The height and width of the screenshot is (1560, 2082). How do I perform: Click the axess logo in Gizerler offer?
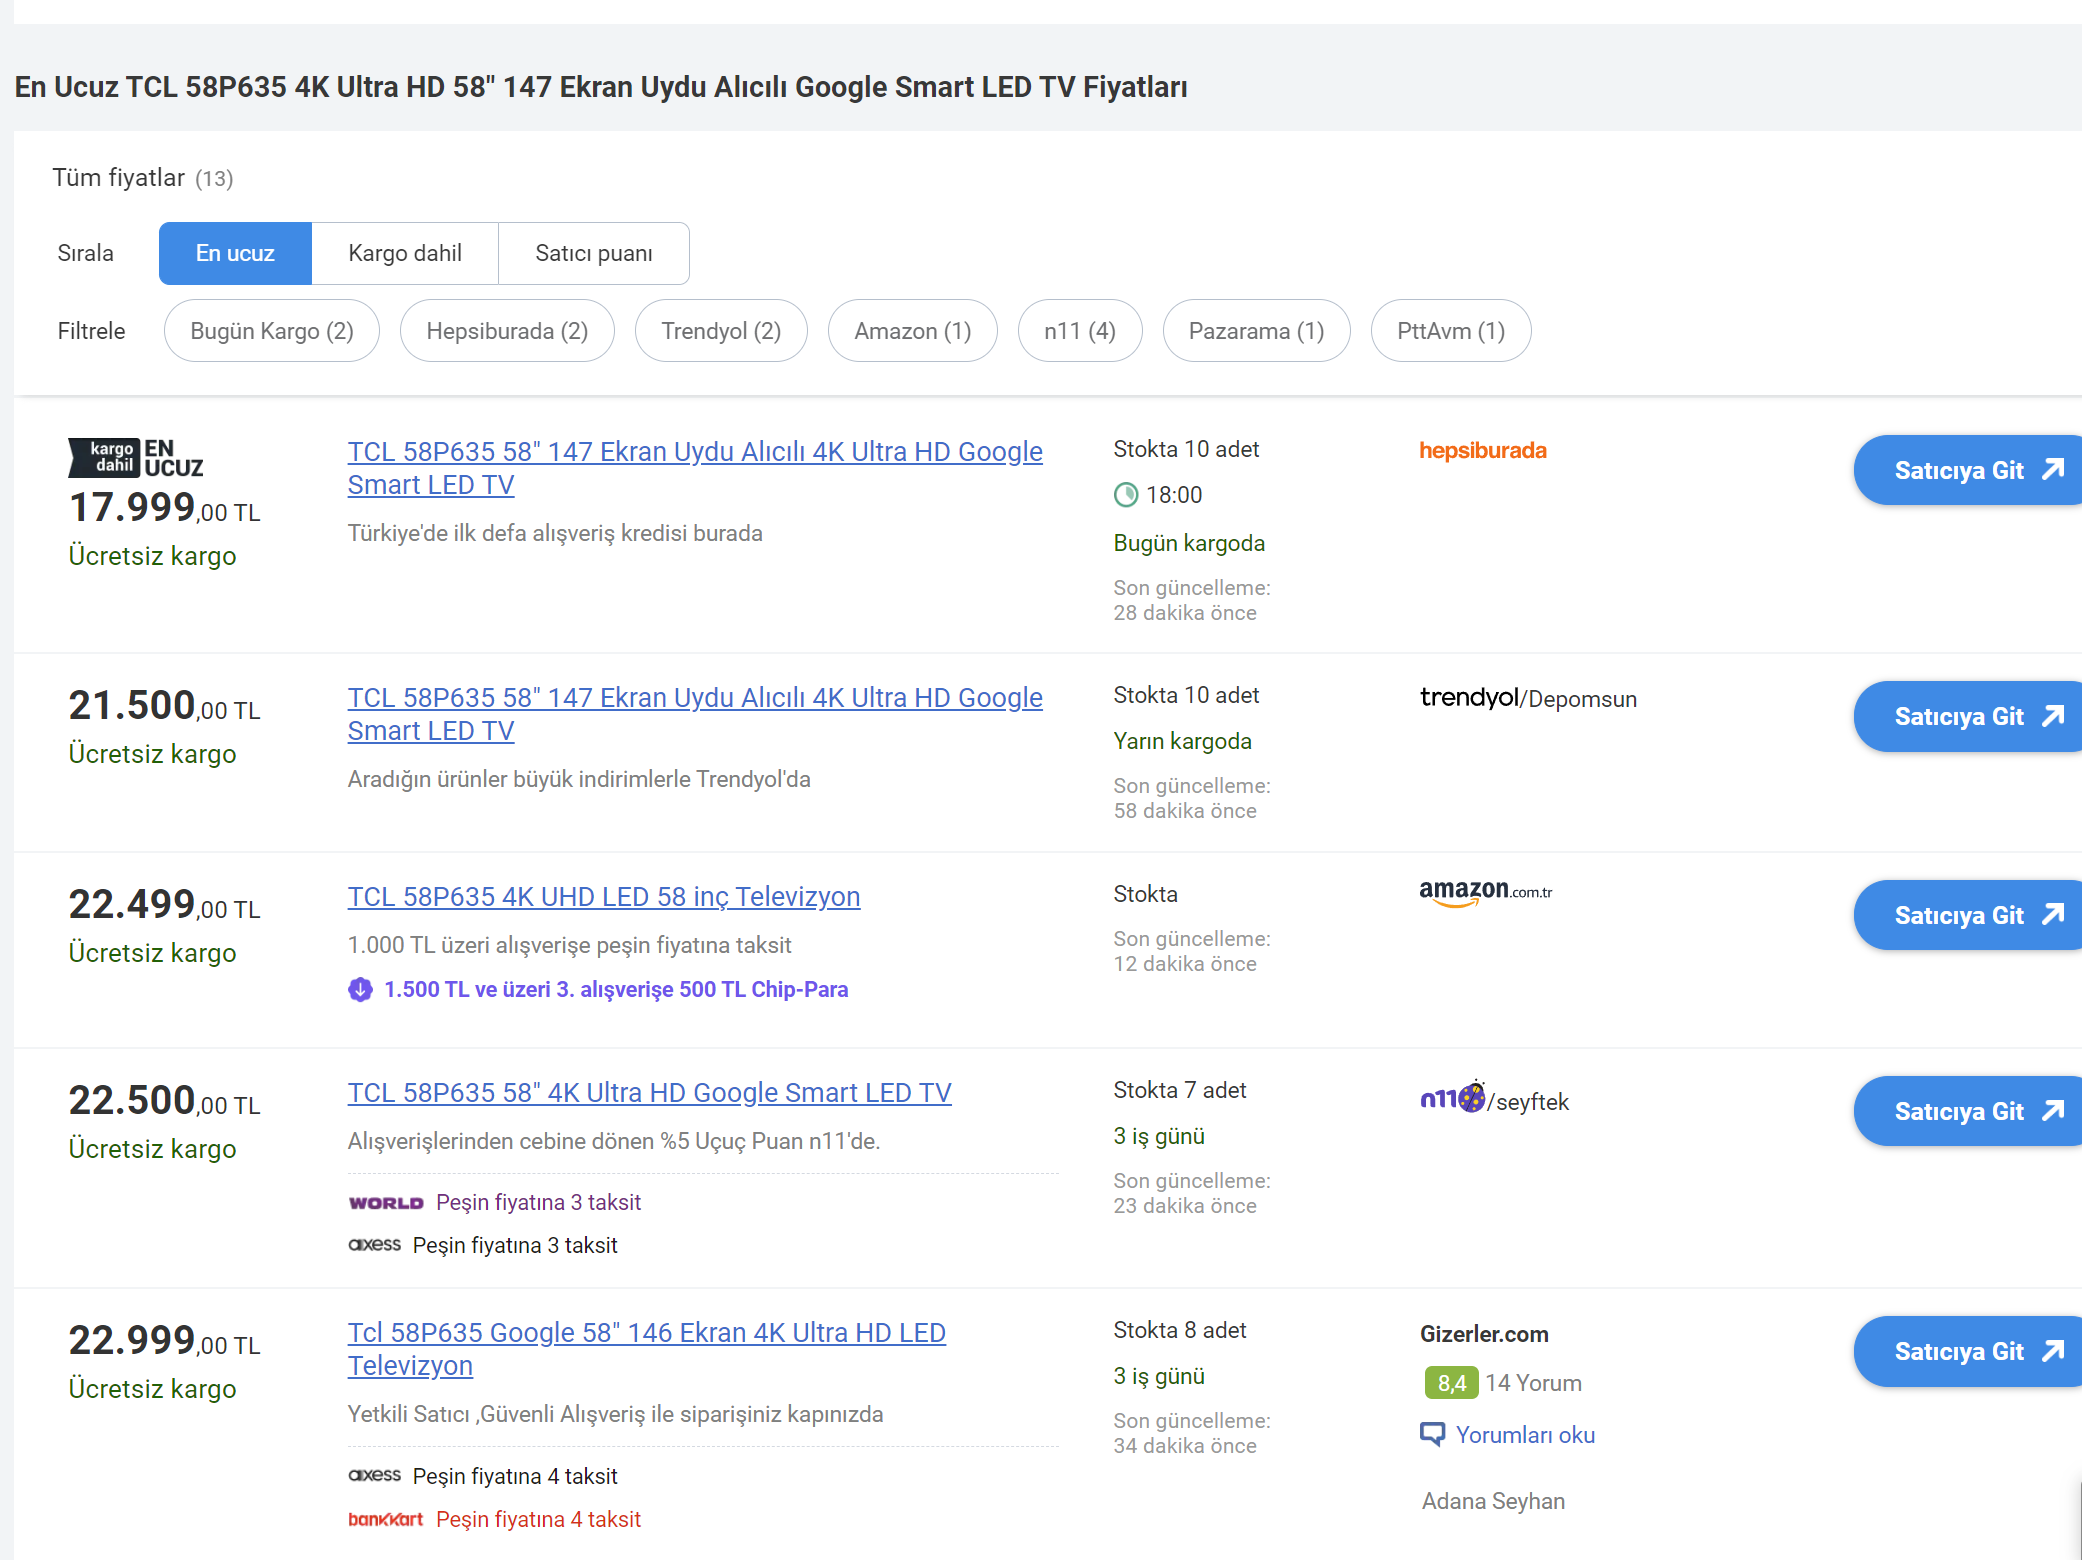374,1476
